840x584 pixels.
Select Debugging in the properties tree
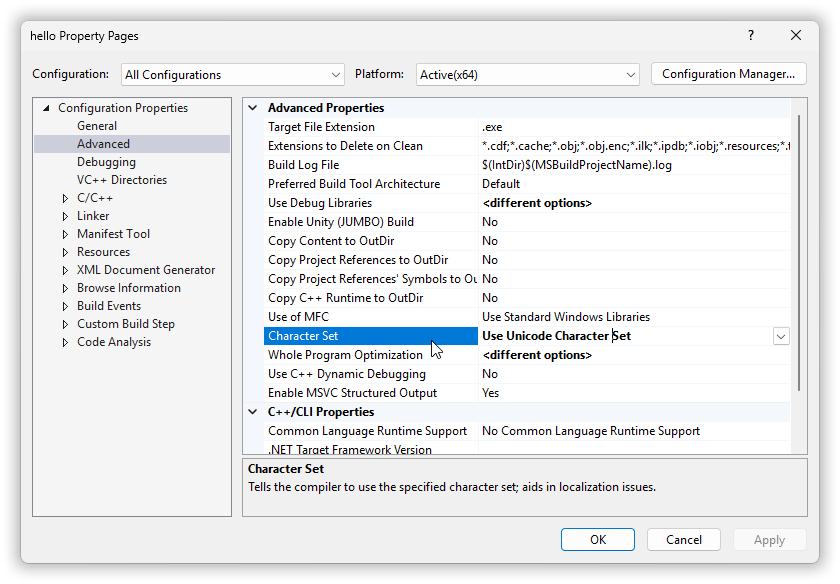(106, 162)
